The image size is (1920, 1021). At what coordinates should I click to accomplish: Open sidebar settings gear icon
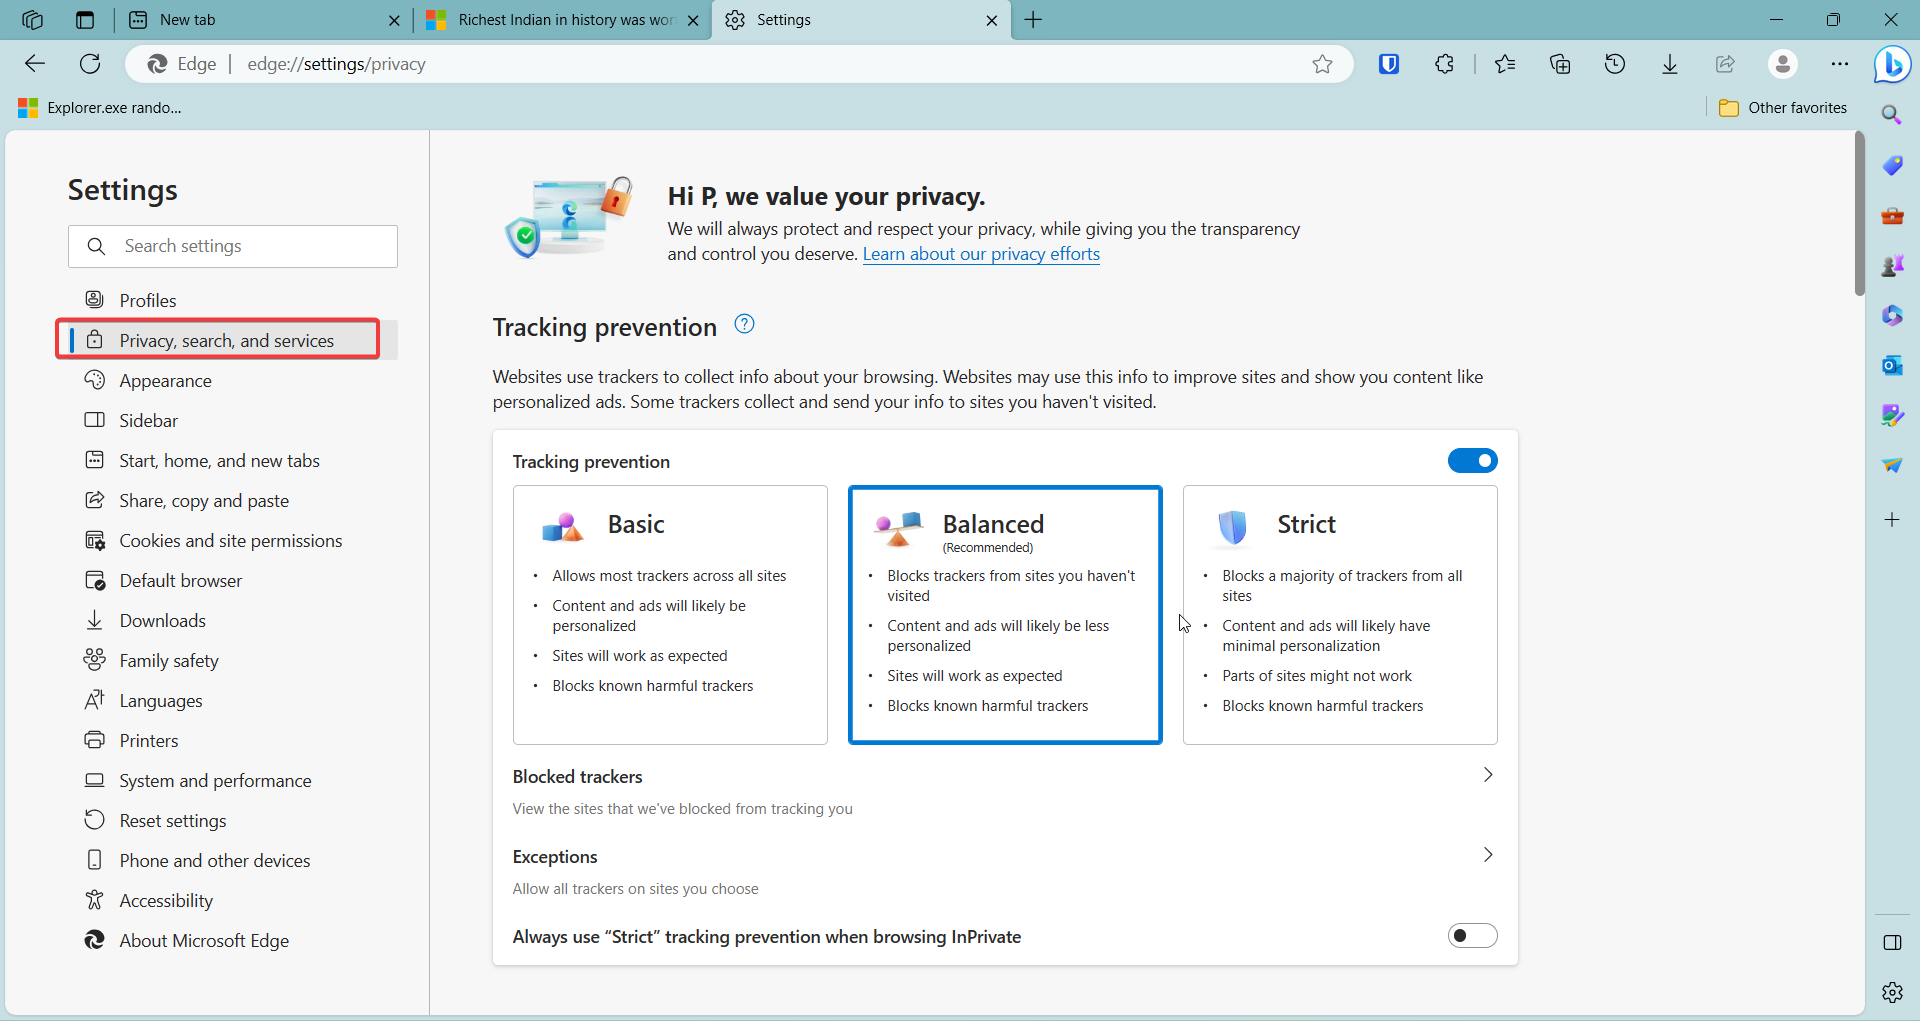point(1892,993)
